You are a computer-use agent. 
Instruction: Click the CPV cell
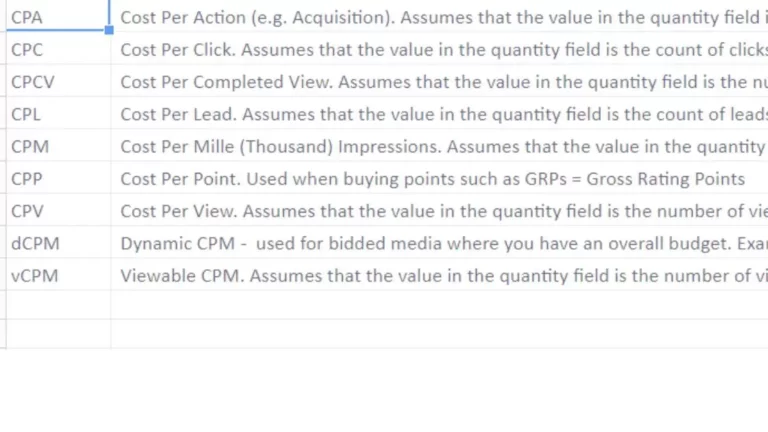click(55, 211)
